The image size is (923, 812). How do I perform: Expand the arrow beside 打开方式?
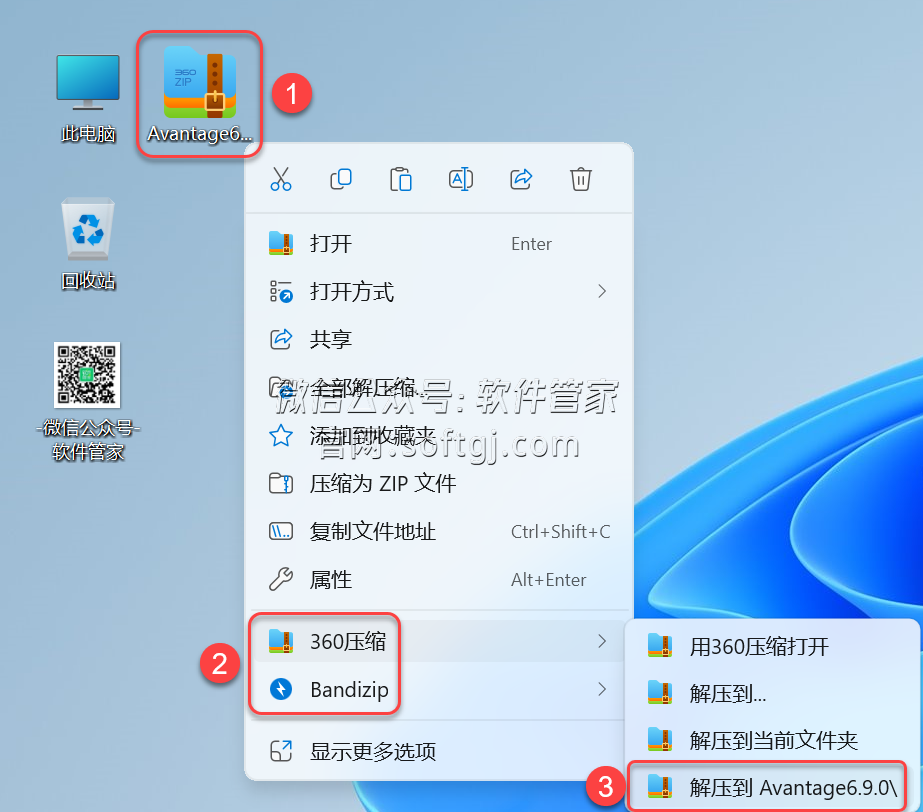602,291
